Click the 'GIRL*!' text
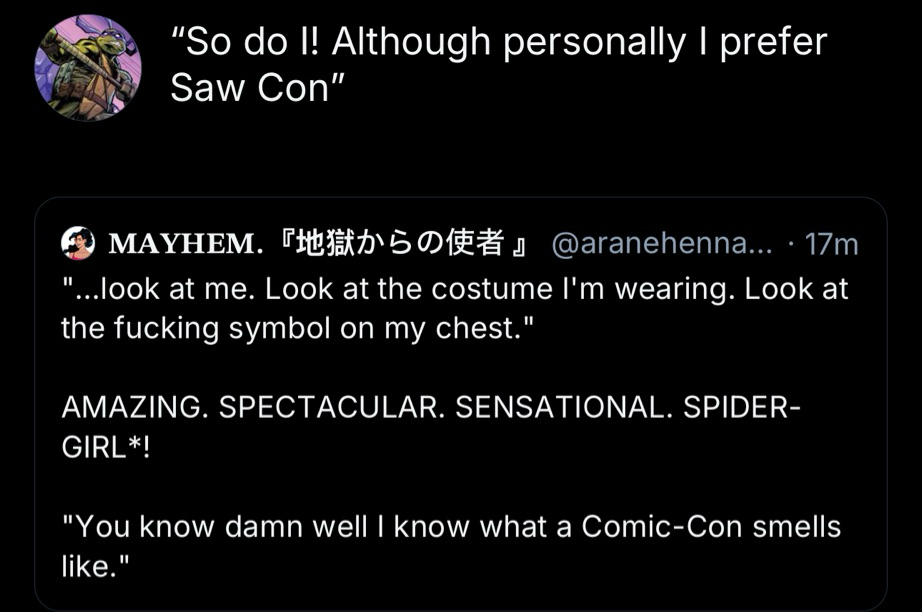Screen dimensions: 922x612 [x=105, y=446]
